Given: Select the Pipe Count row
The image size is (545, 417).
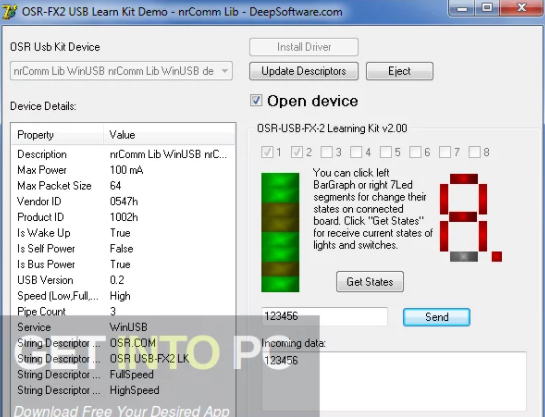Looking at the screenshot, I should point(123,311).
